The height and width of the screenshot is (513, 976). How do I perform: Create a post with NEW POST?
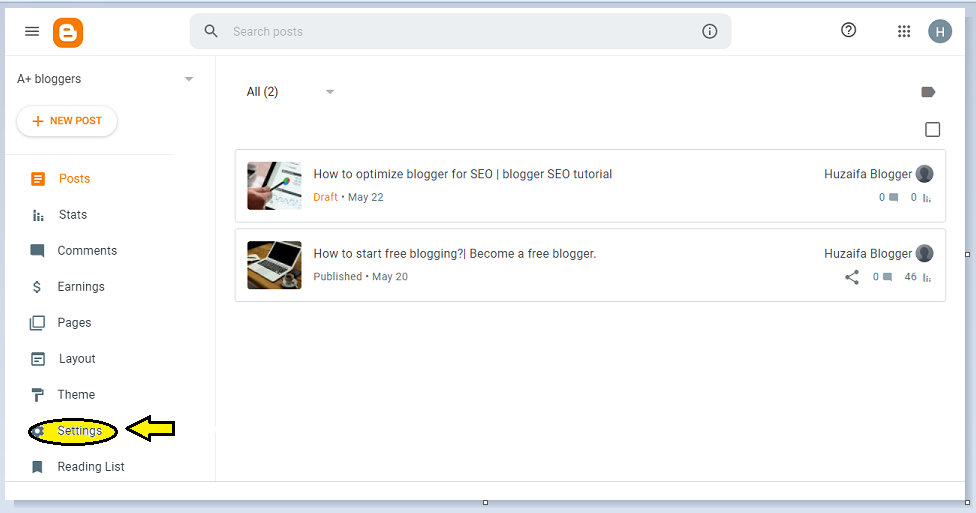(x=67, y=121)
